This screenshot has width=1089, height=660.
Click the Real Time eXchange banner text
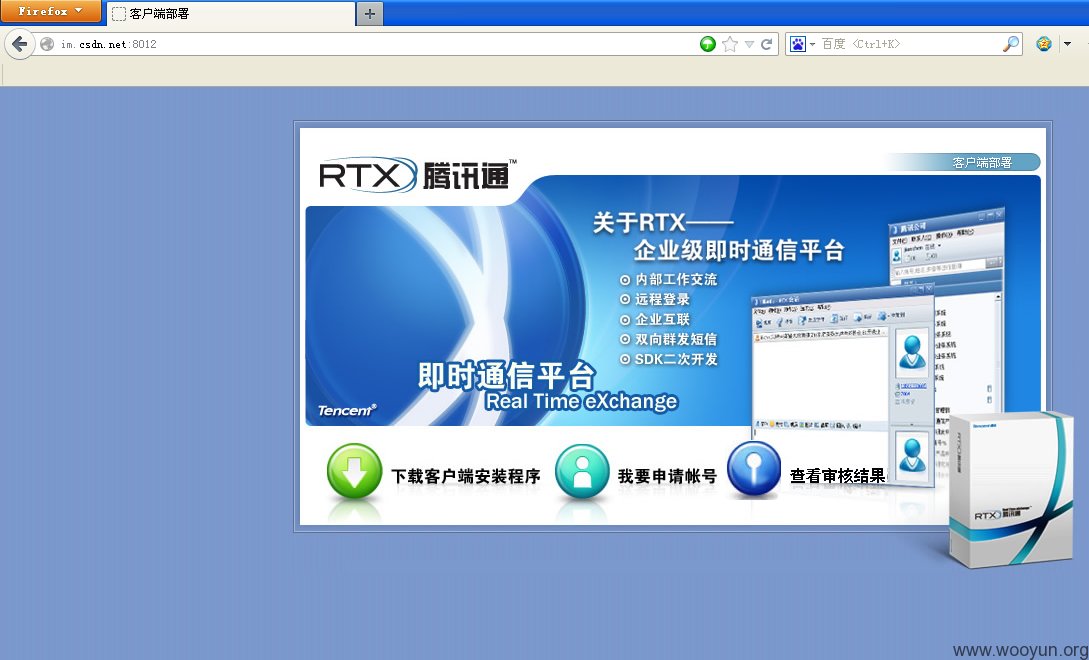tap(581, 401)
